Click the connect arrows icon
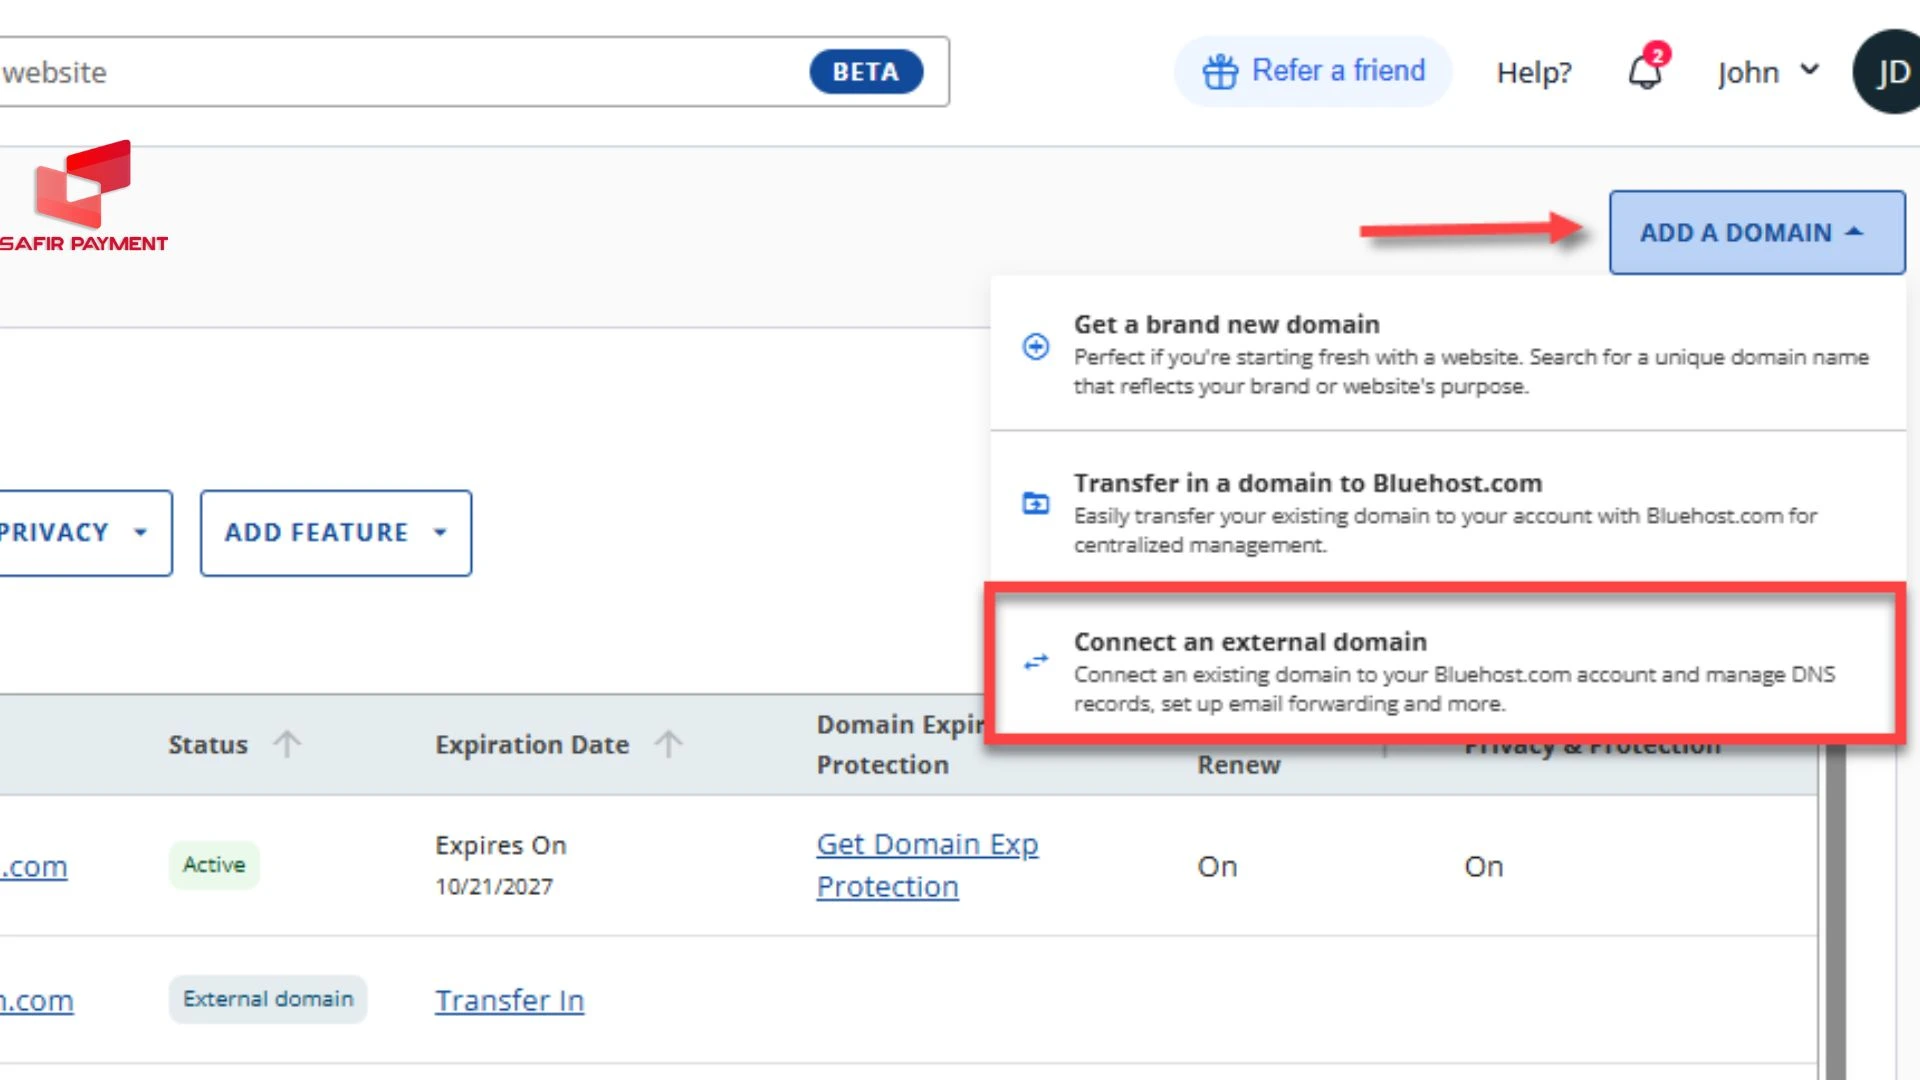 click(x=1036, y=662)
